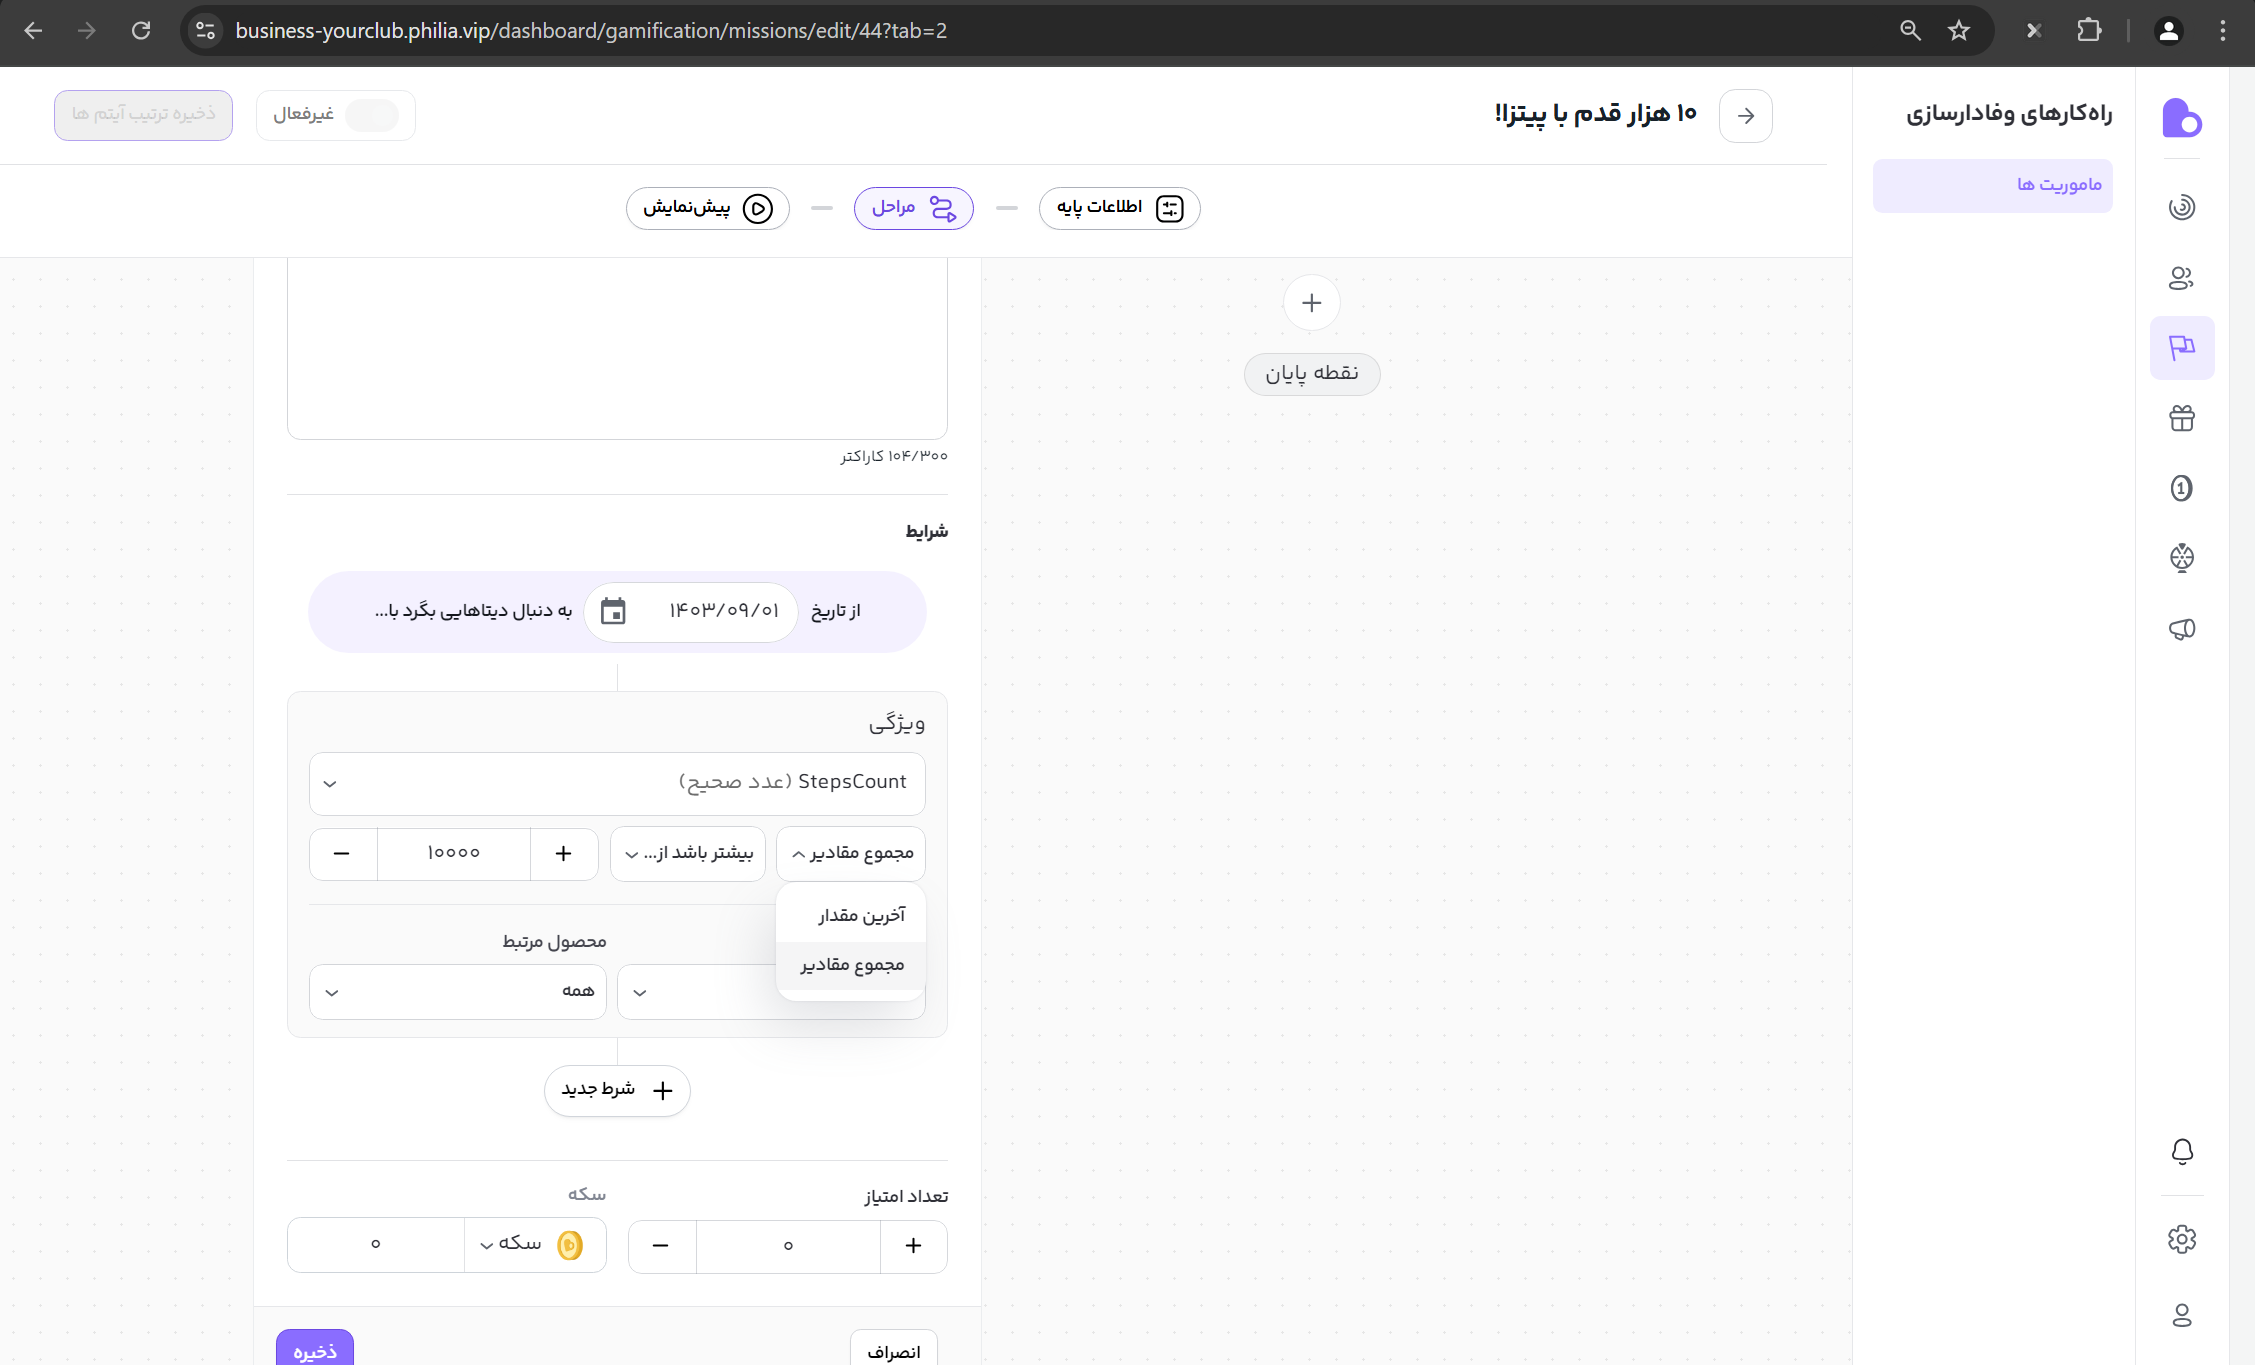Select آخرین مقدار from the open list
The image size is (2255, 1365).
pyautogui.click(x=860, y=916)
